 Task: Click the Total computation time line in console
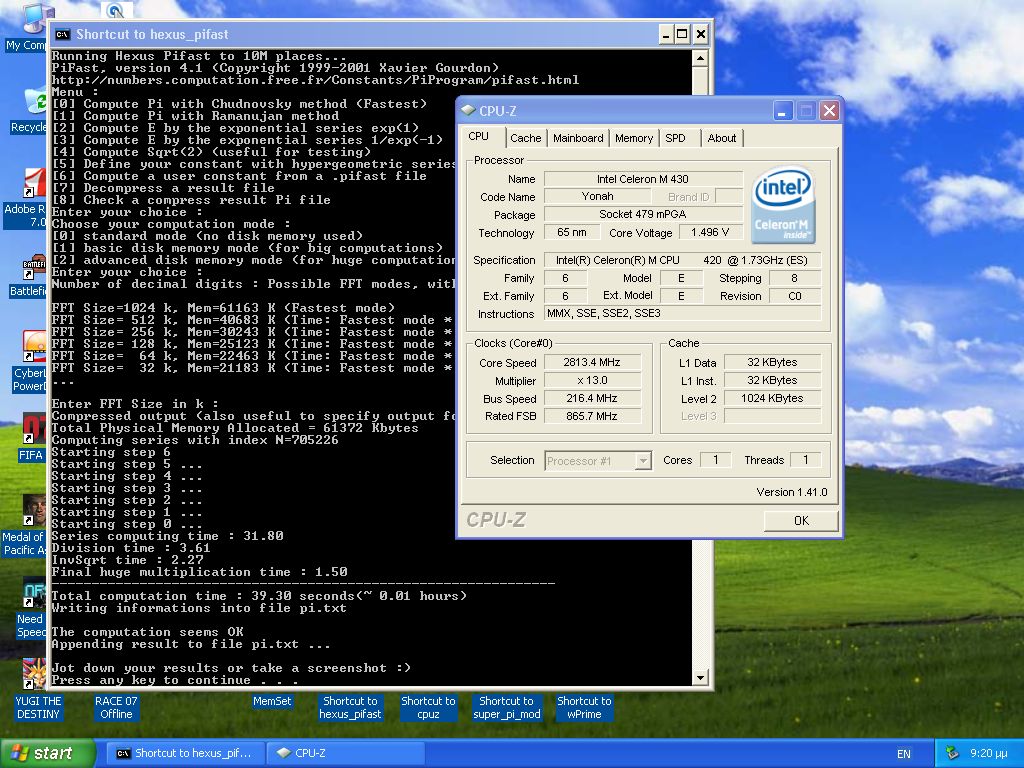tap(259, 596)
